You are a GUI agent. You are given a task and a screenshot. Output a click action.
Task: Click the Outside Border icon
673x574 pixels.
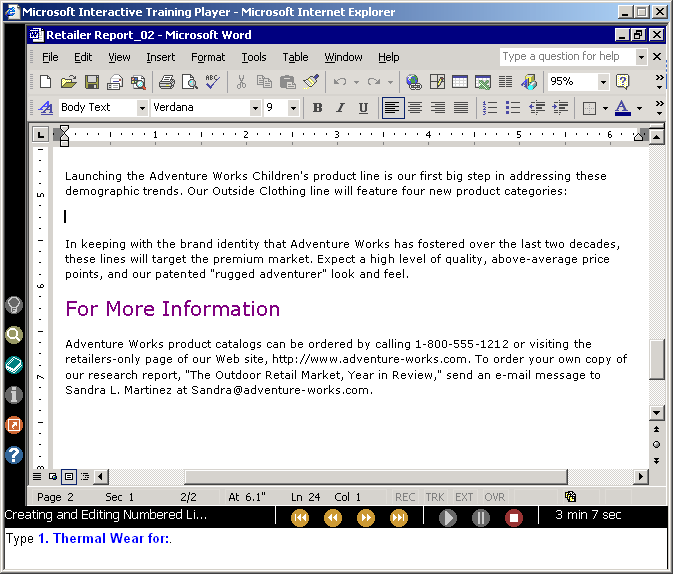coord(589,108)
